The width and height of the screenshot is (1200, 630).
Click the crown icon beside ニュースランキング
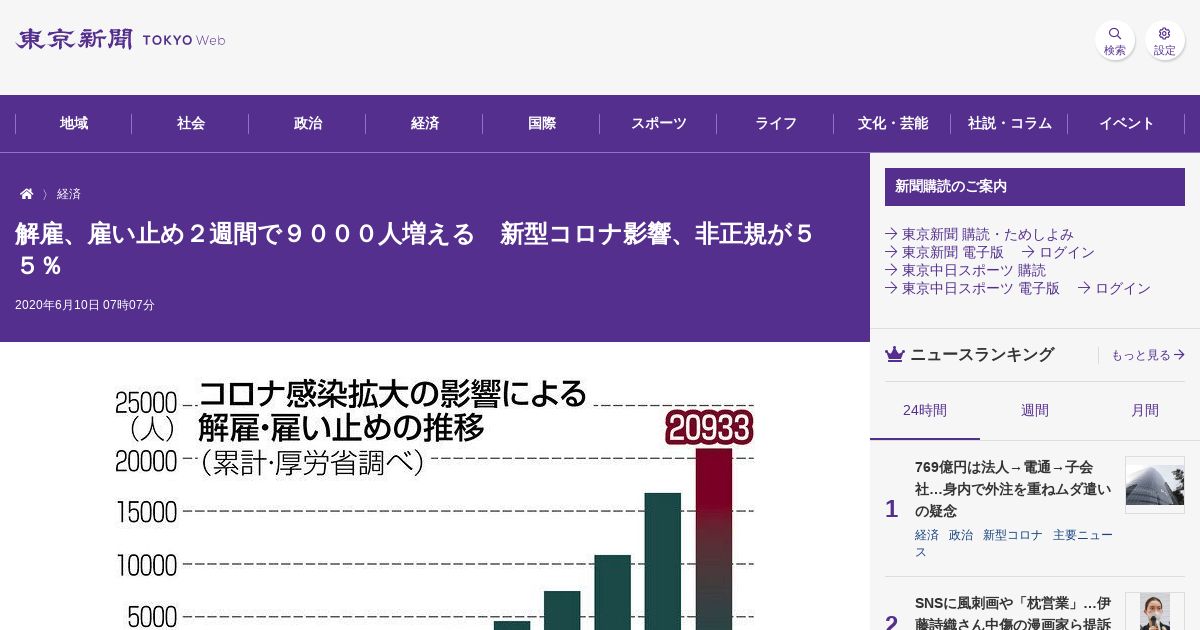click(895, 354)
